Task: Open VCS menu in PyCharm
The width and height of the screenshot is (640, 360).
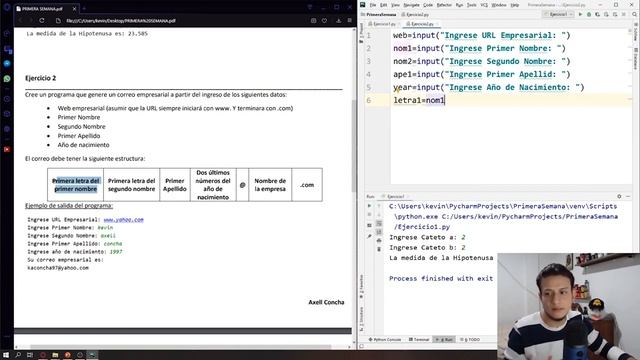Action: [484, 5]
